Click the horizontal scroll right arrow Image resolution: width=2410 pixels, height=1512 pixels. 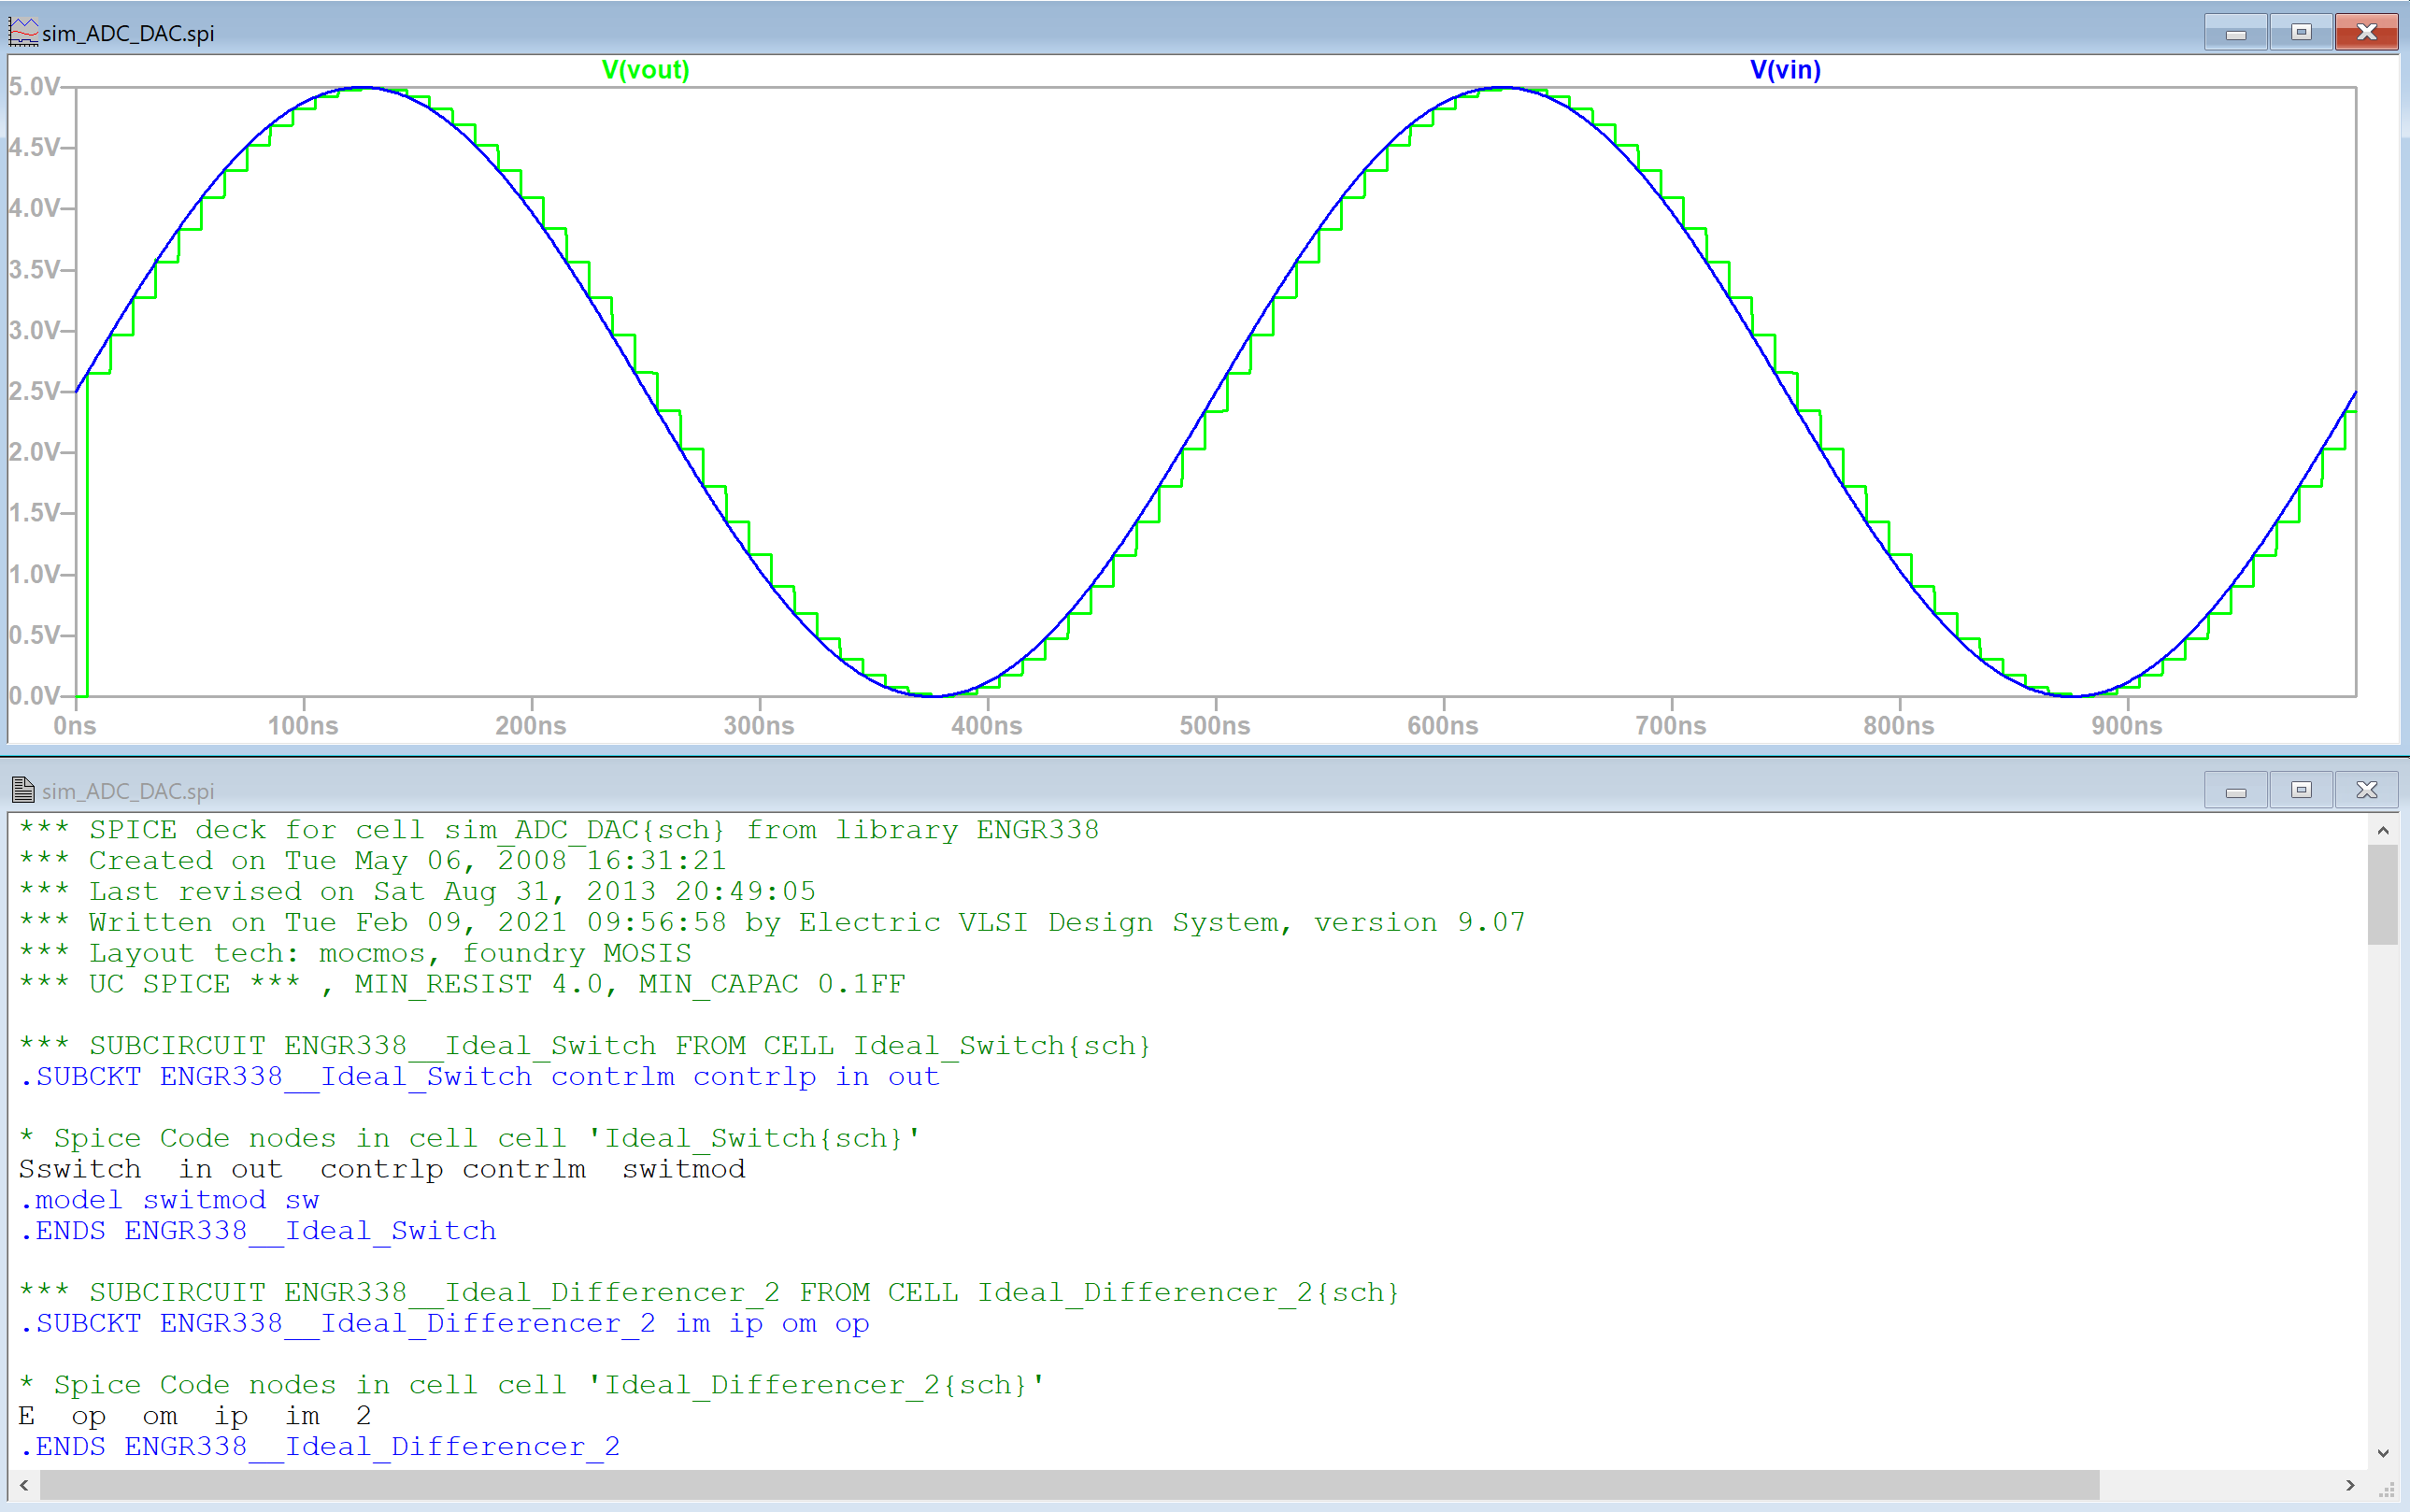pyautogui.click(x=2350, y=1485)
